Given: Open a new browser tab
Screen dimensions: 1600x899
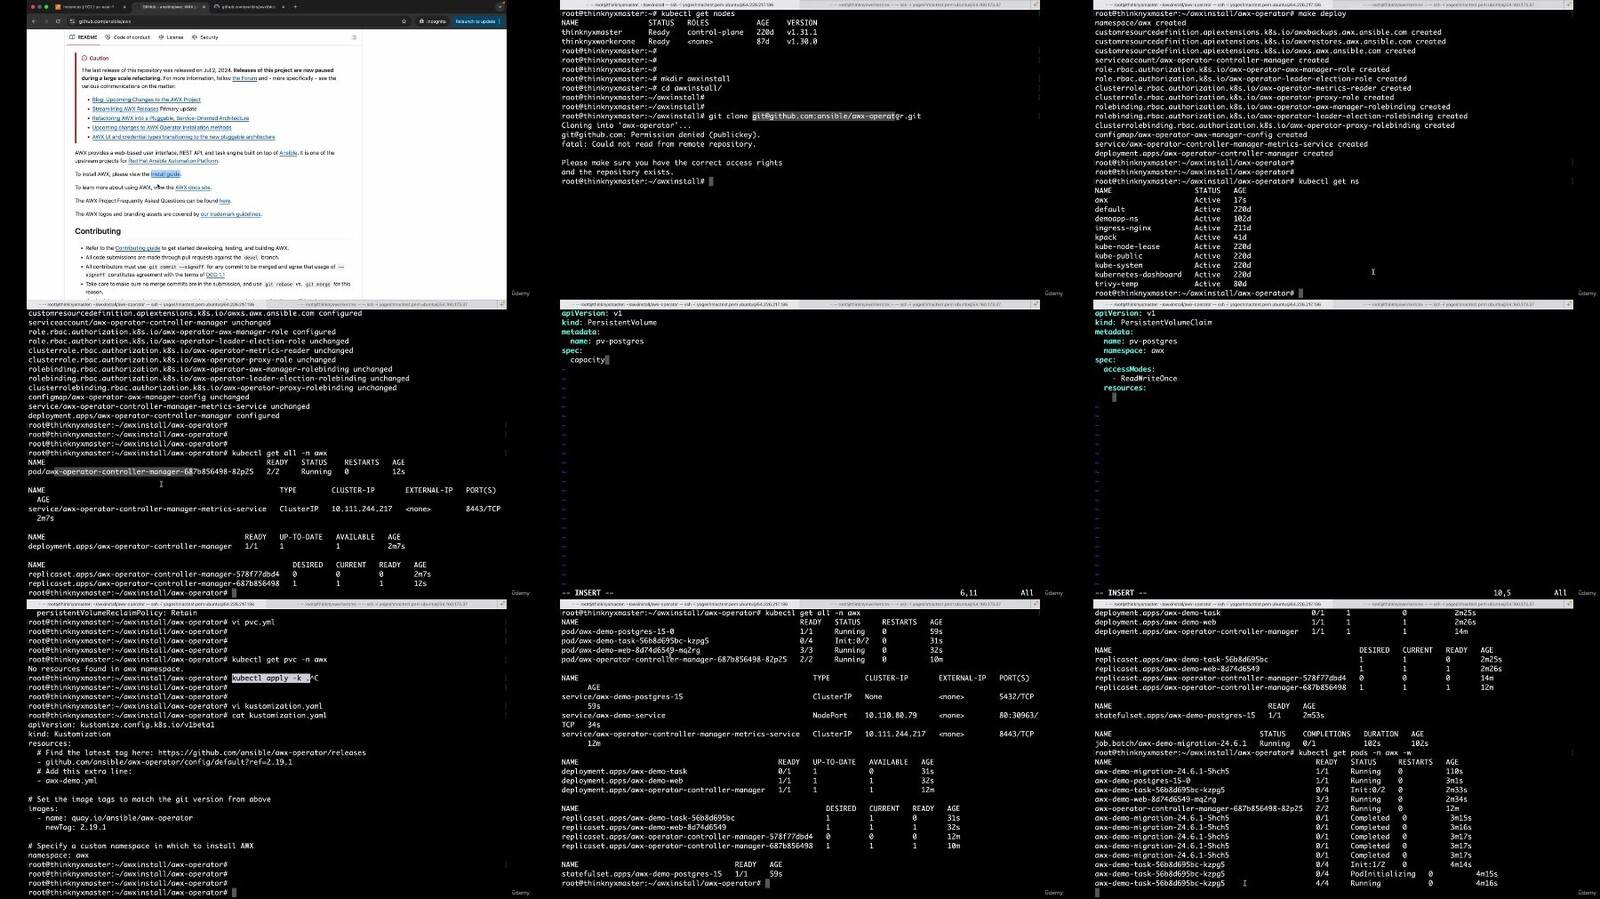Looking at the screenshot, I should [x=295, y=6].
